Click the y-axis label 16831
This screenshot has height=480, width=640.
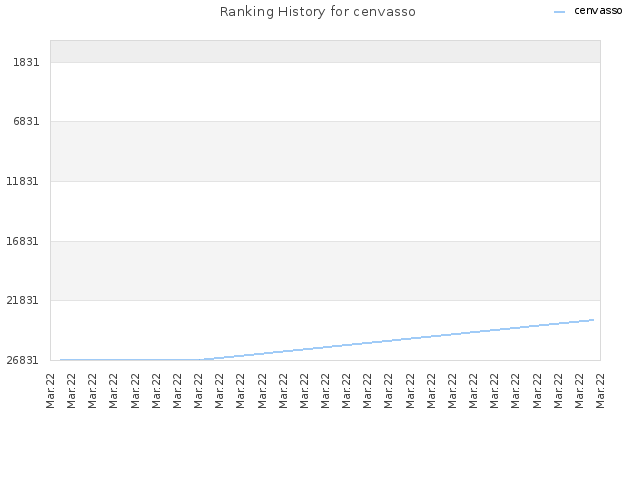pos(22,241)
